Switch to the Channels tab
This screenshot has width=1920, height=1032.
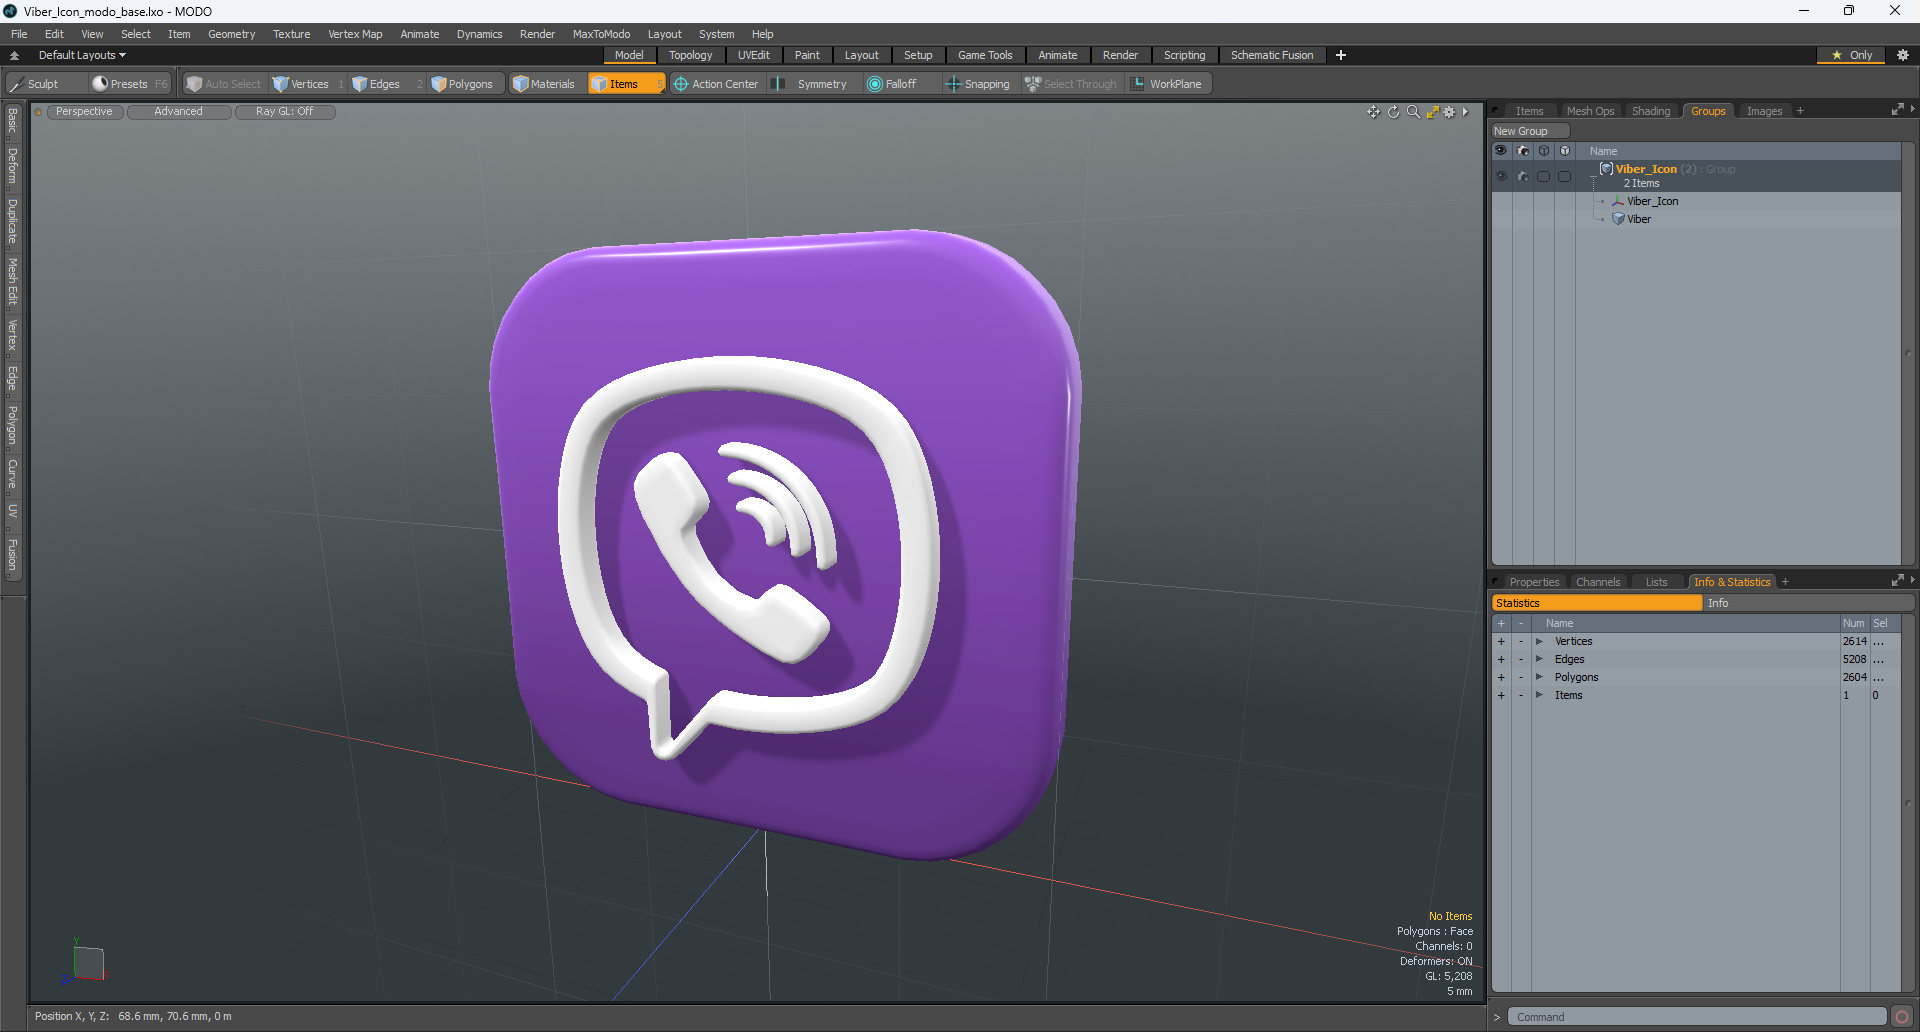tap(1598, 582)
